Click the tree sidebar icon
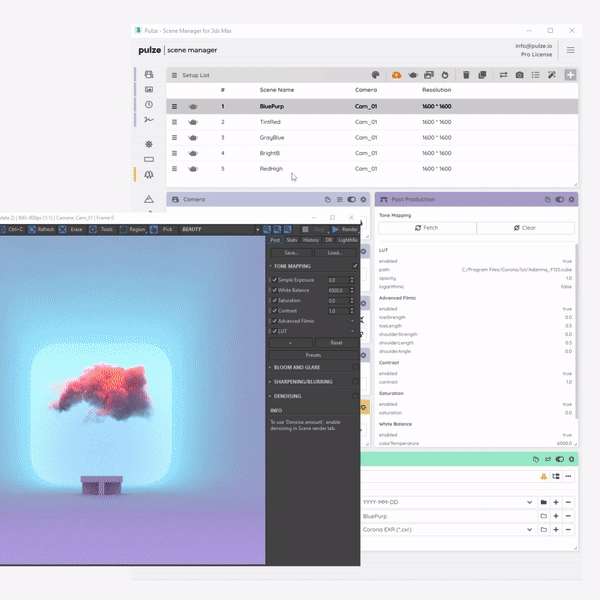The width and height of the screenshot is (600, 600). coord(149,174)
